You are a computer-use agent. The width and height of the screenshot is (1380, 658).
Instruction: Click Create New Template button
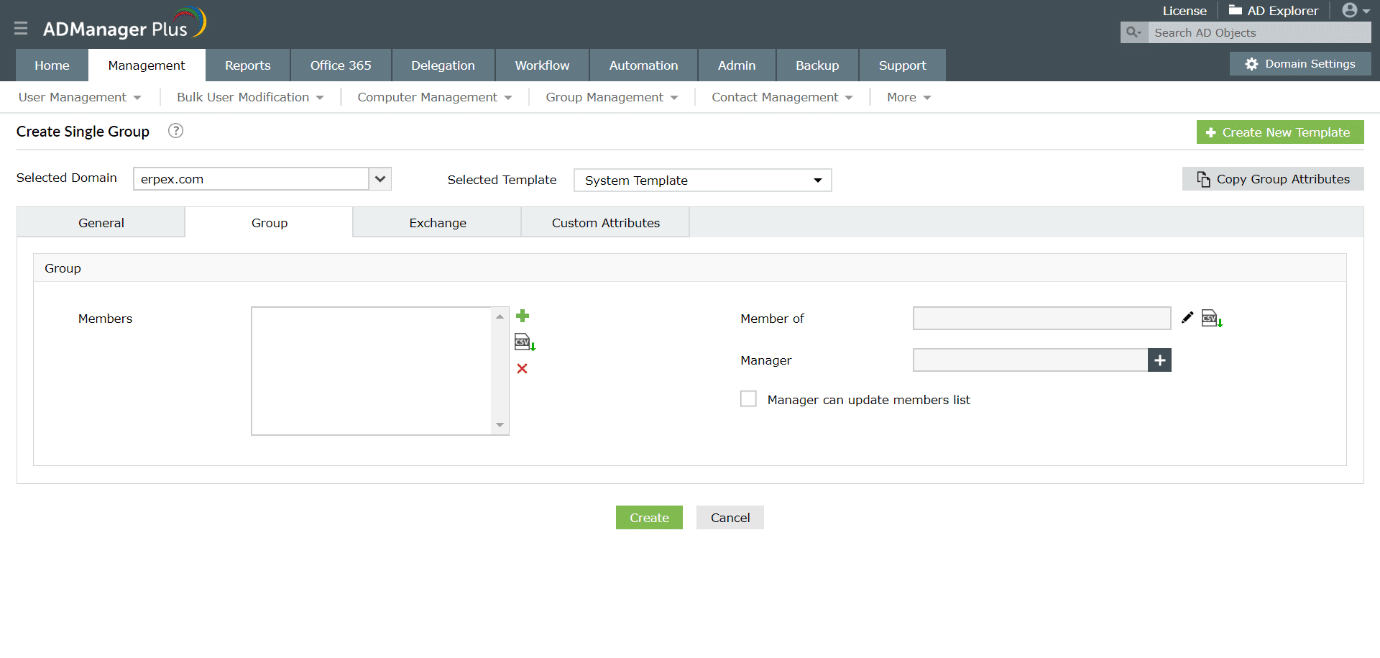[x=1280, y=132]
